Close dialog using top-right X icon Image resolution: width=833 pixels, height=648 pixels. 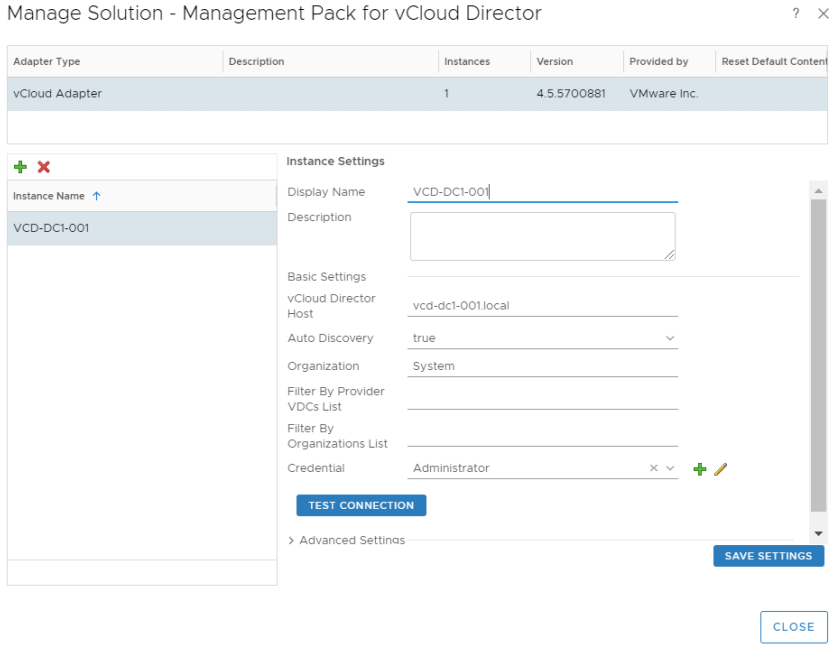[820, 13]
